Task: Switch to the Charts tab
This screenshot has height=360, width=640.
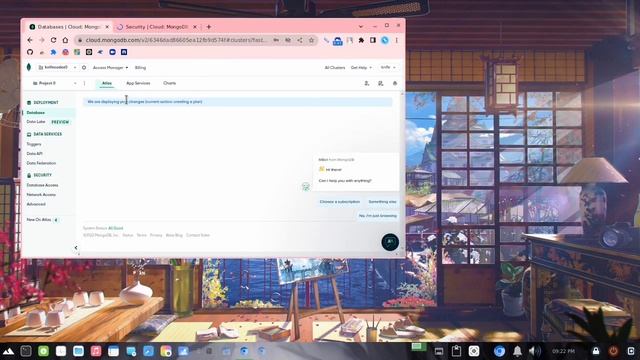Action: 169,83
